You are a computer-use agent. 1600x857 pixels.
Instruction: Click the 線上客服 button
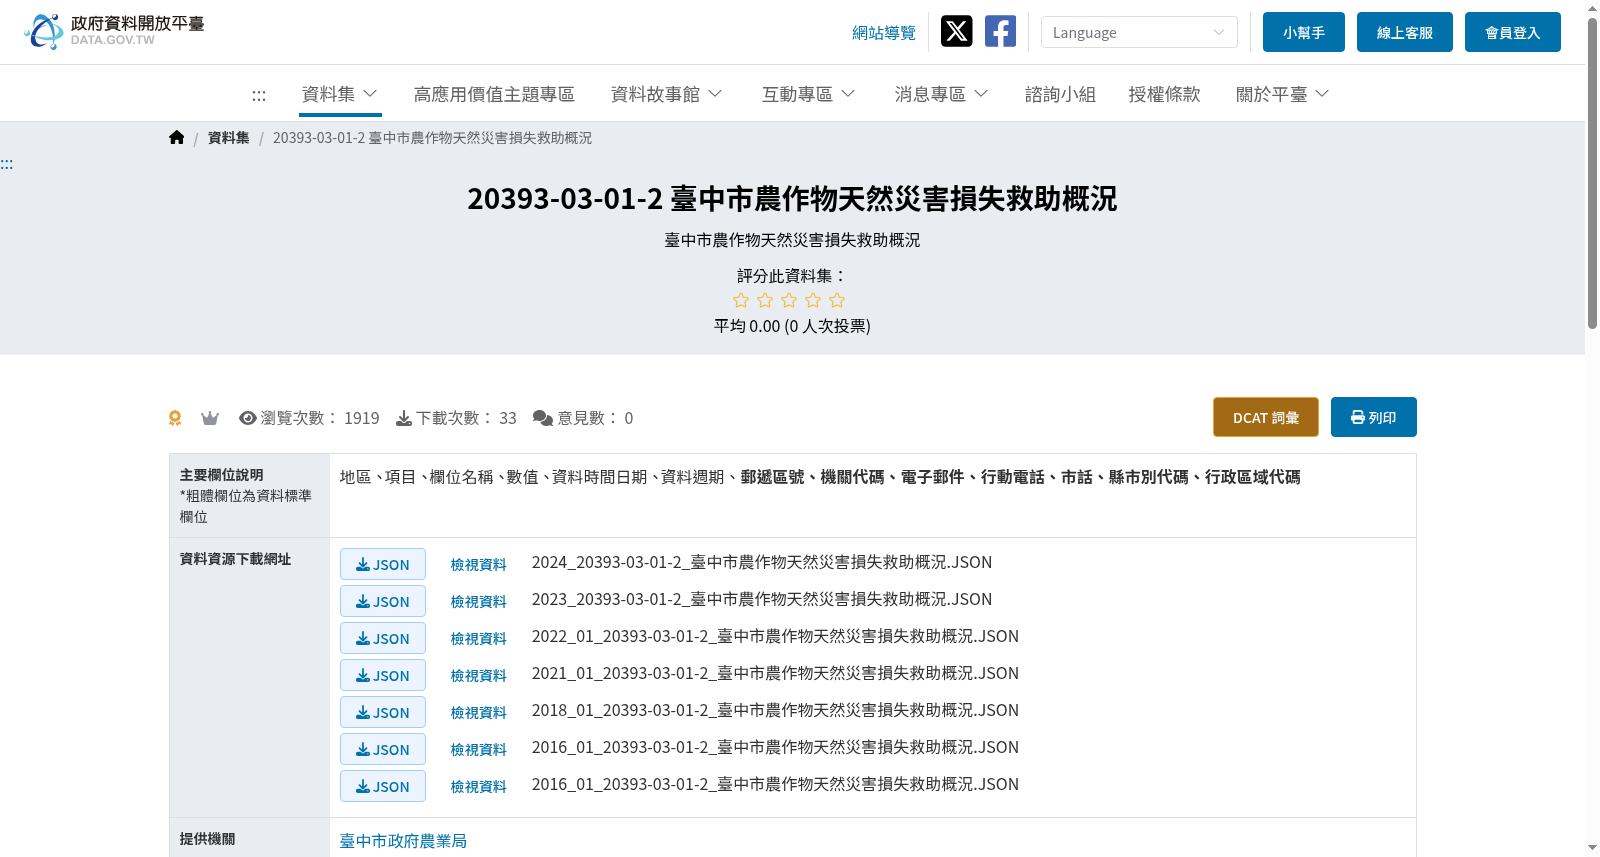(1405, 32)
